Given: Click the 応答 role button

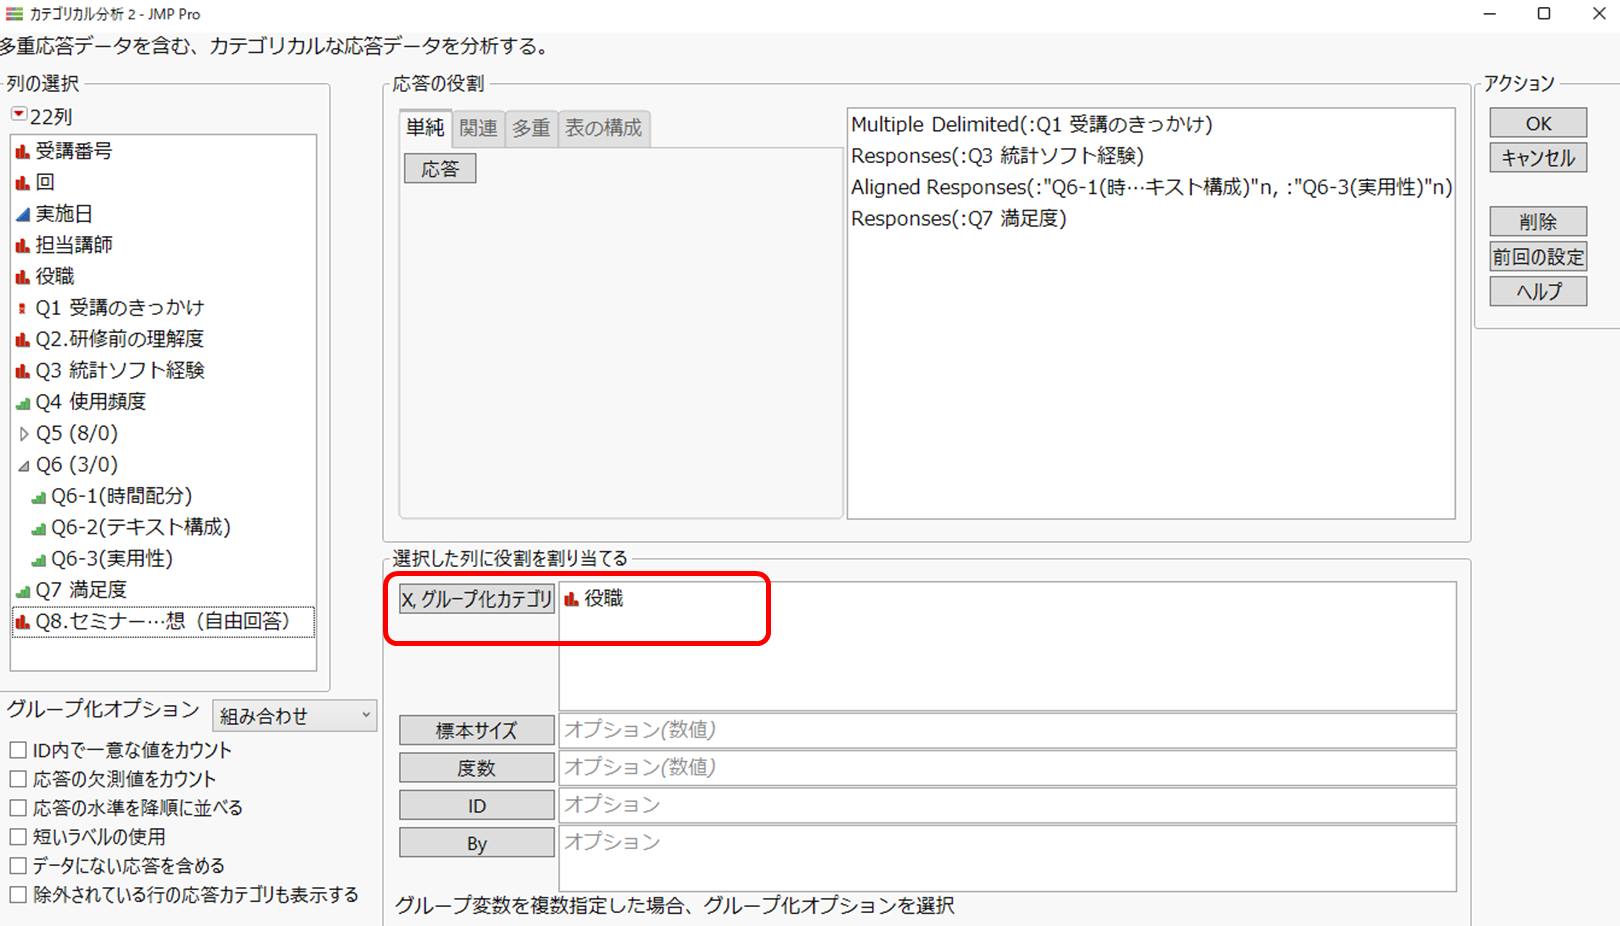Looking at the screenshot, I should [440, 169].
